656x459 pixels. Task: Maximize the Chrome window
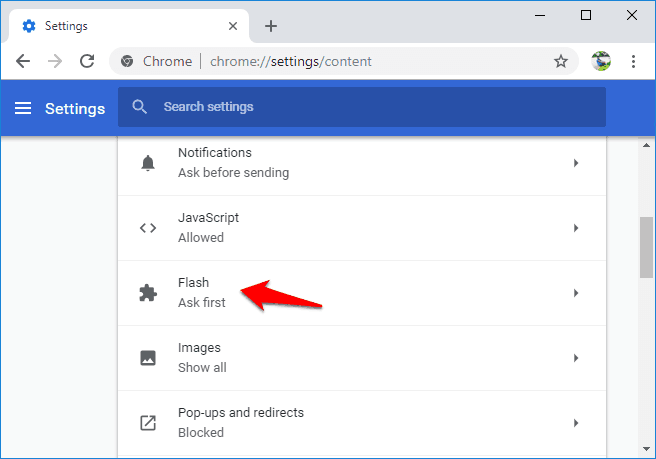tap(586, 15)
